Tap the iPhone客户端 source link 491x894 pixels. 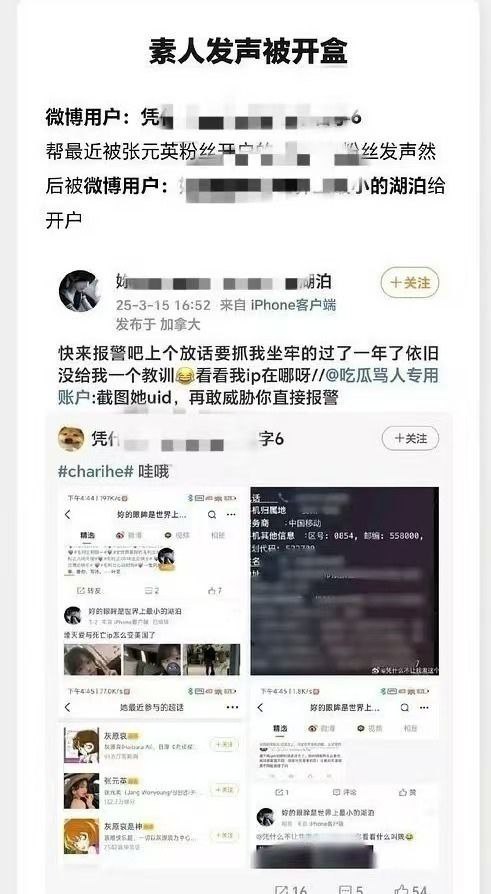tap(293, 305)
